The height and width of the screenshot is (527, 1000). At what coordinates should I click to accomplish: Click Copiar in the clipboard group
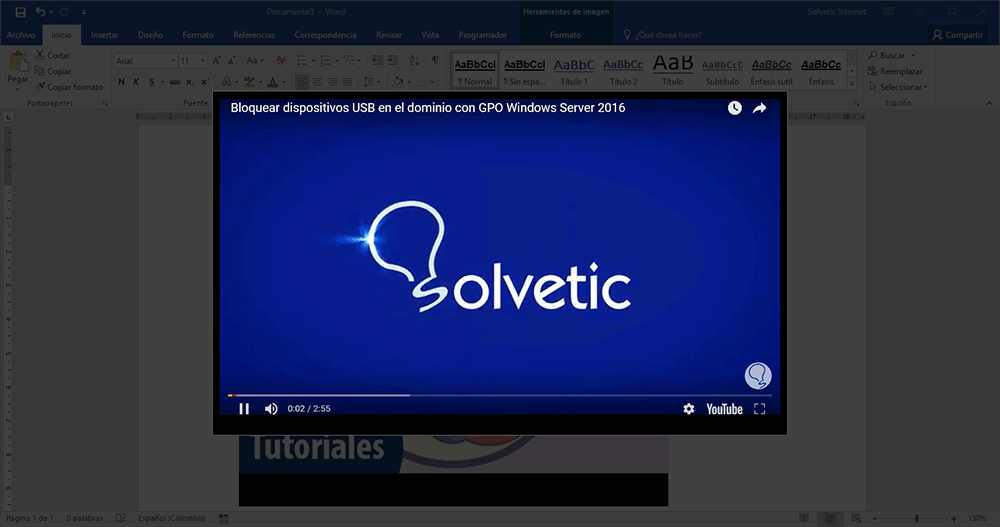53,71
